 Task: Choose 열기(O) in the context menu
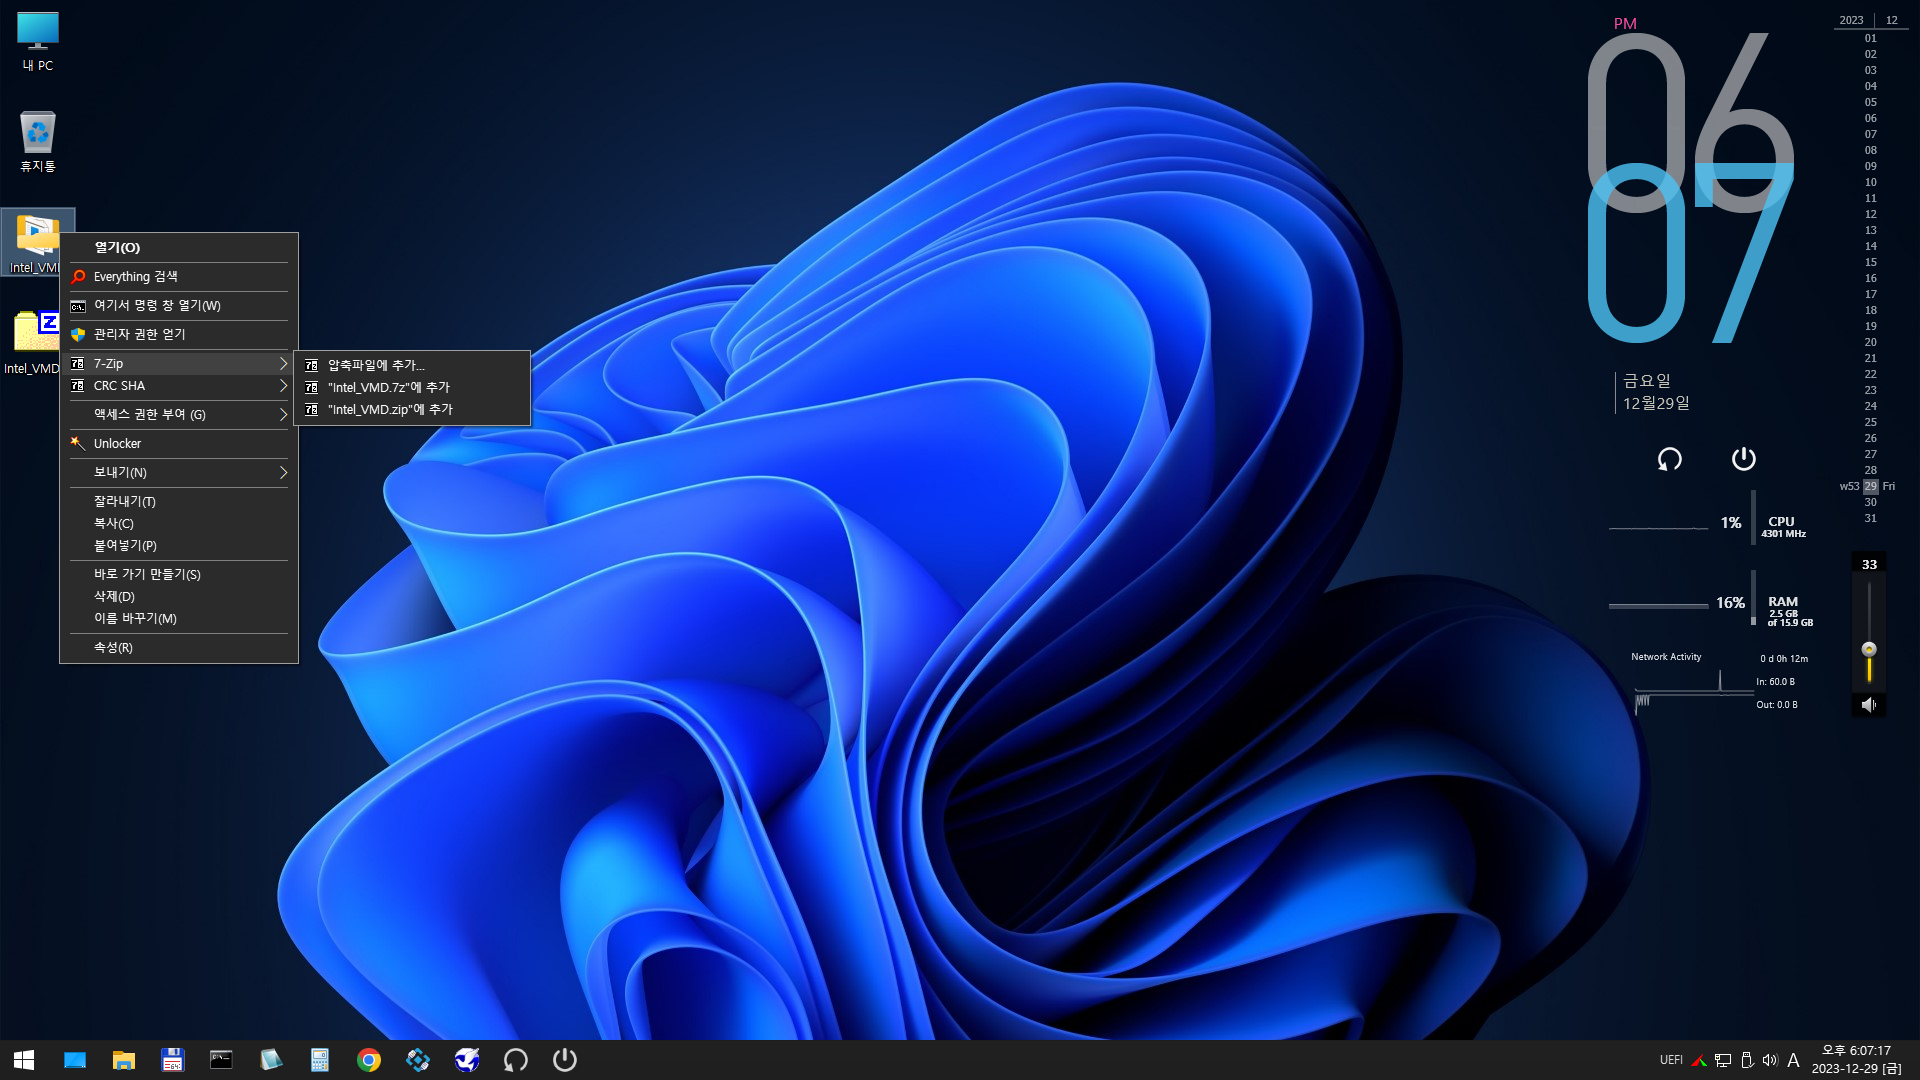point(179,247)
